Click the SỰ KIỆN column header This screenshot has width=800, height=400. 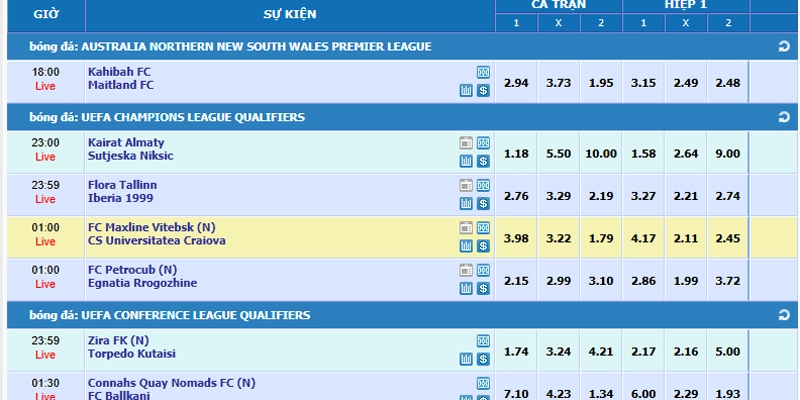pos(290,14)
